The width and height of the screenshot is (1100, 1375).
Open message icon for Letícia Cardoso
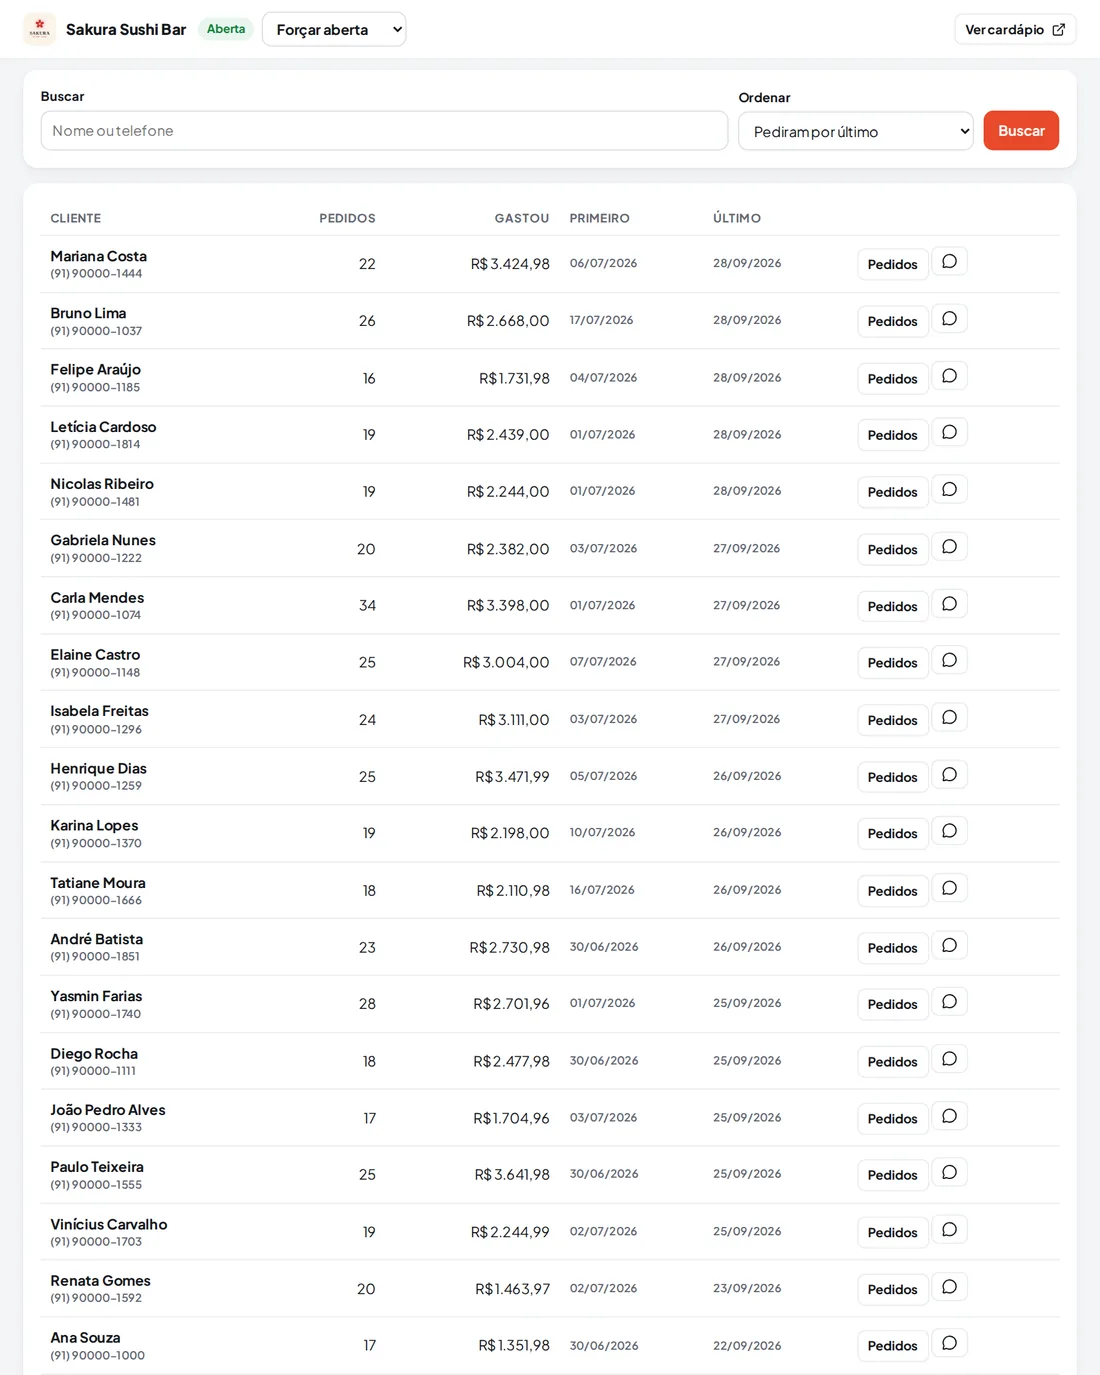[x=949, y=433]
